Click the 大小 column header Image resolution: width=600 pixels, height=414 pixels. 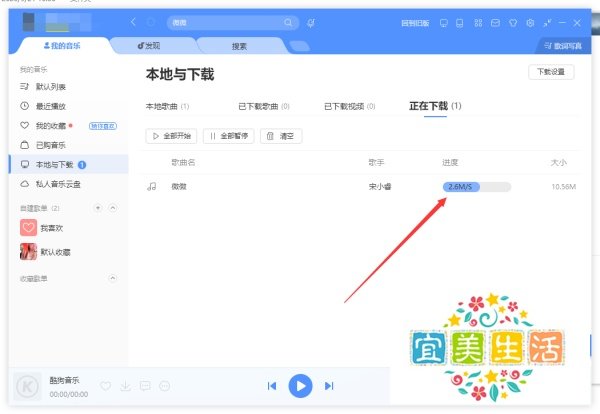point(558,163)
